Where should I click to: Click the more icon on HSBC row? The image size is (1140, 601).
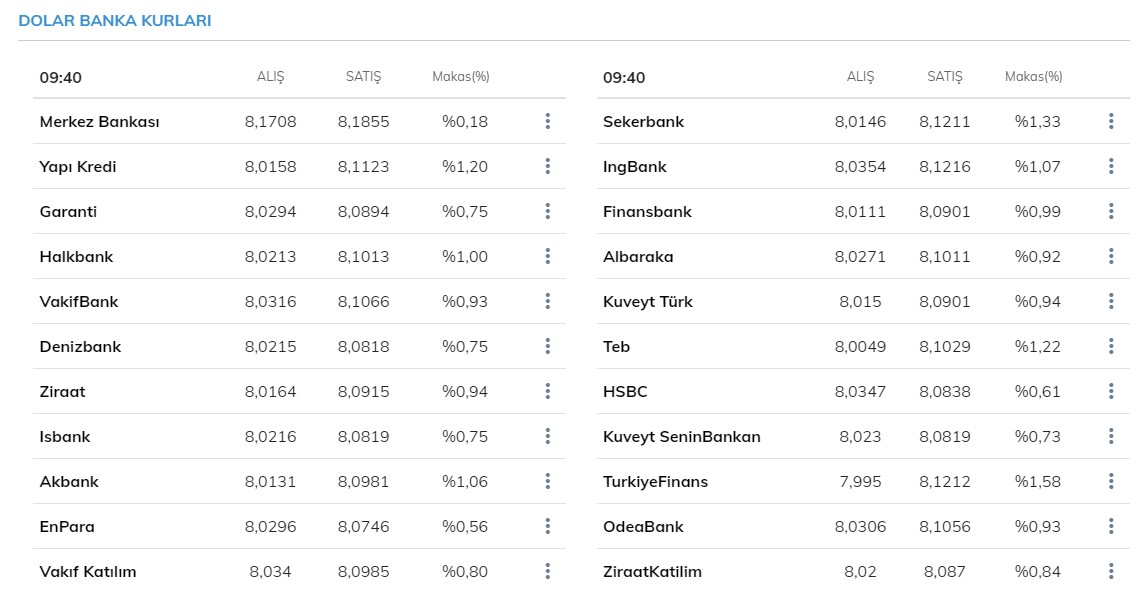tap(1111, 391)
